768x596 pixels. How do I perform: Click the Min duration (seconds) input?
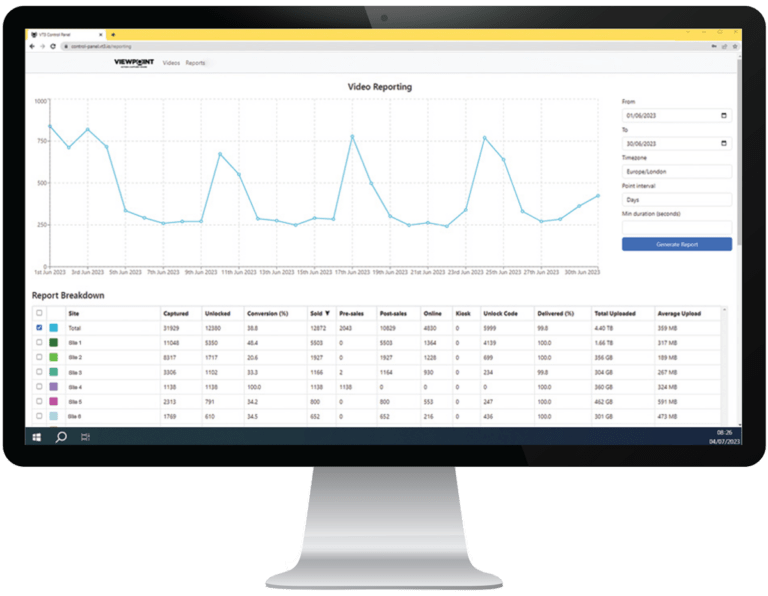[677, 228]
